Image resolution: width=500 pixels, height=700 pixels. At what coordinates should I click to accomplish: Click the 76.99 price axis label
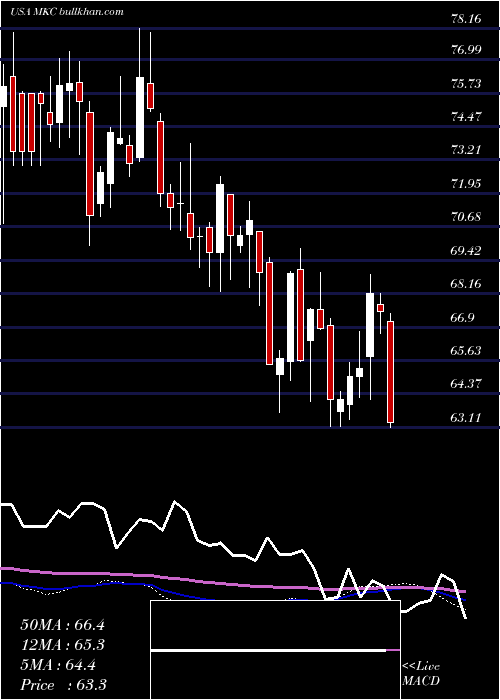(467, 50)
